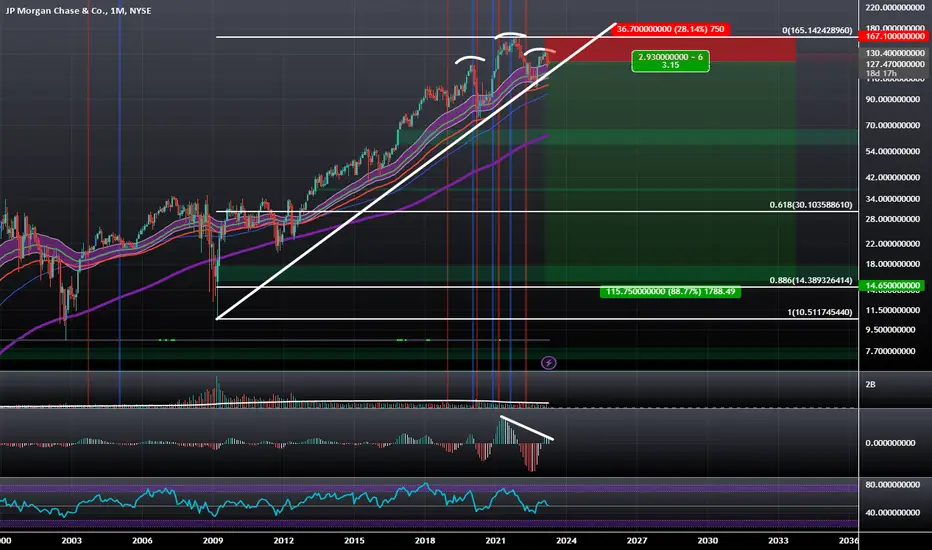Click the 22.000000000 price axis value
This screenshot has height=550, width=932.
click(893, 244)
